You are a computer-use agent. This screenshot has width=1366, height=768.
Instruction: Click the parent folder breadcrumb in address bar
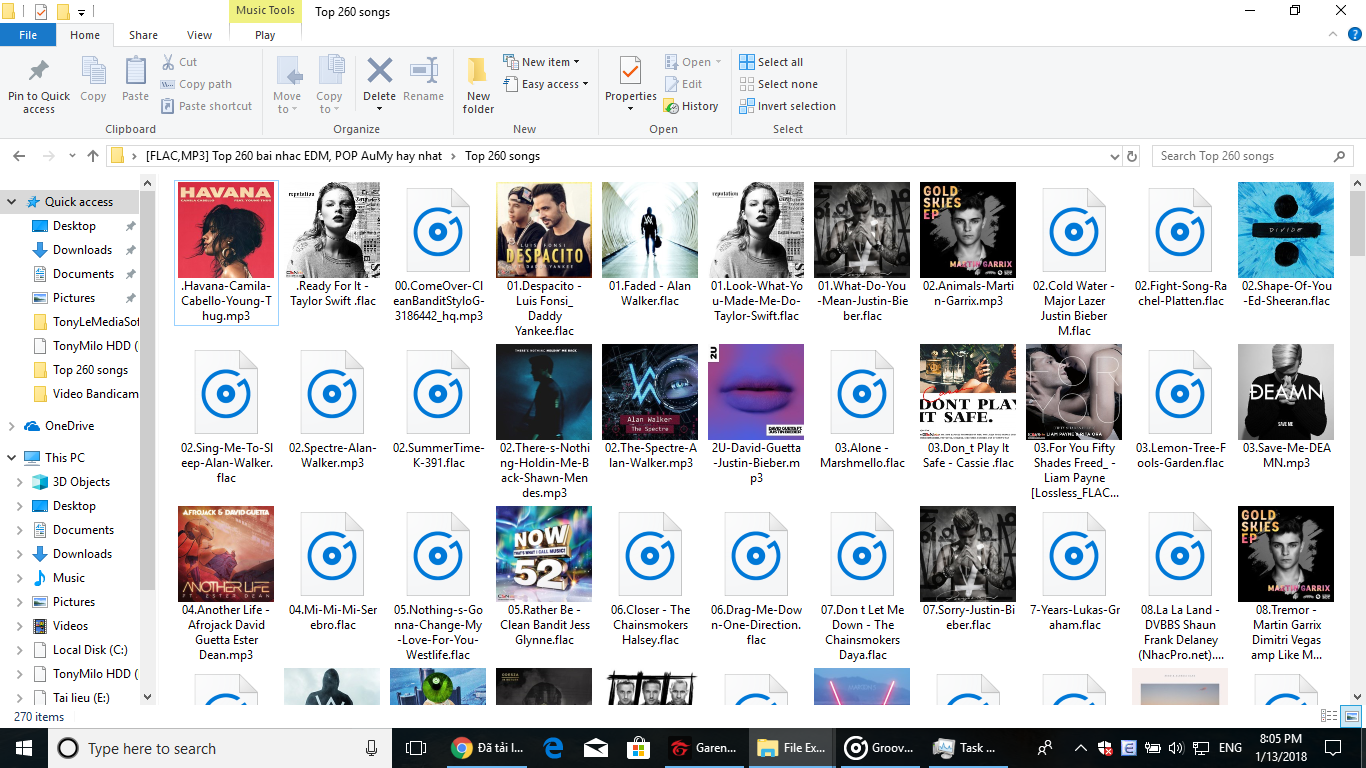(x=293, y=156)
